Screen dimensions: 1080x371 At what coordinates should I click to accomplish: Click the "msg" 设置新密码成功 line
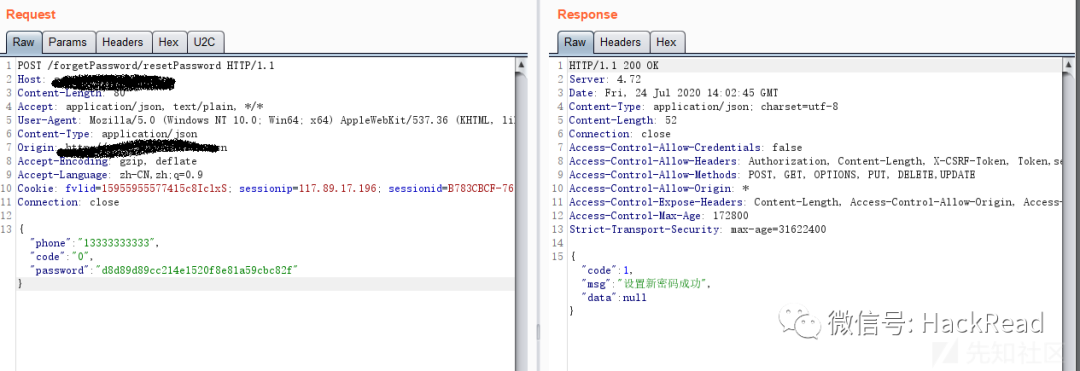point(645,284)
